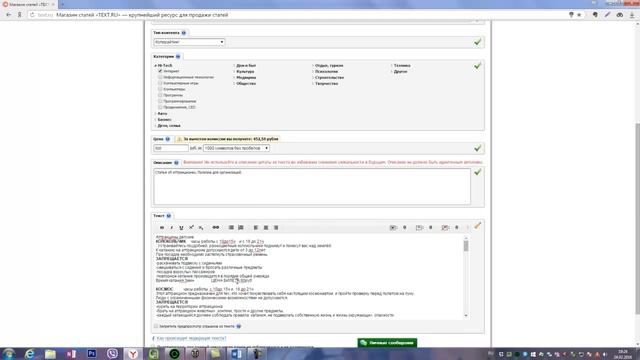
Task: Insert a numbered list
Action: [241, 227]
